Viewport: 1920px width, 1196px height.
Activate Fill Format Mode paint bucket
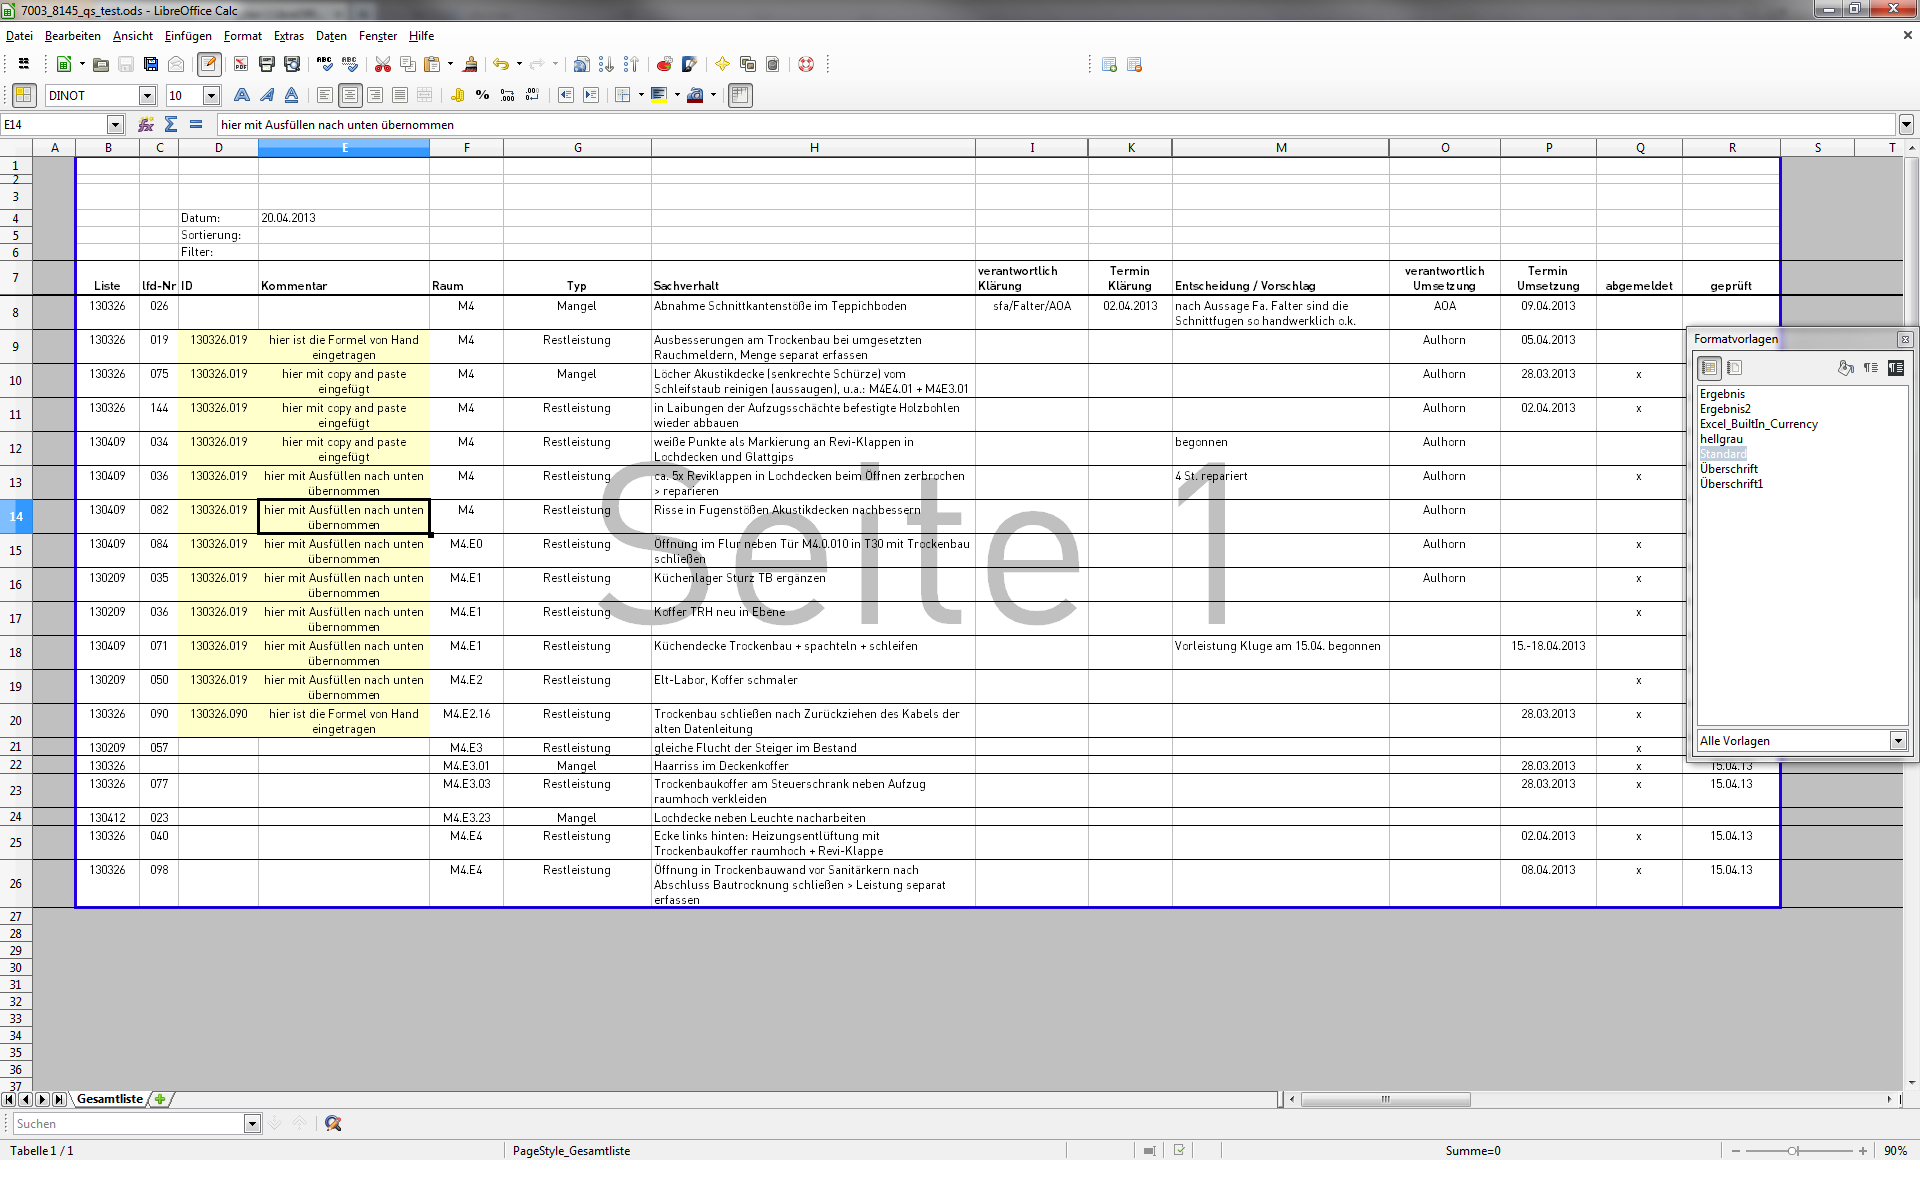coord(1846,368)
